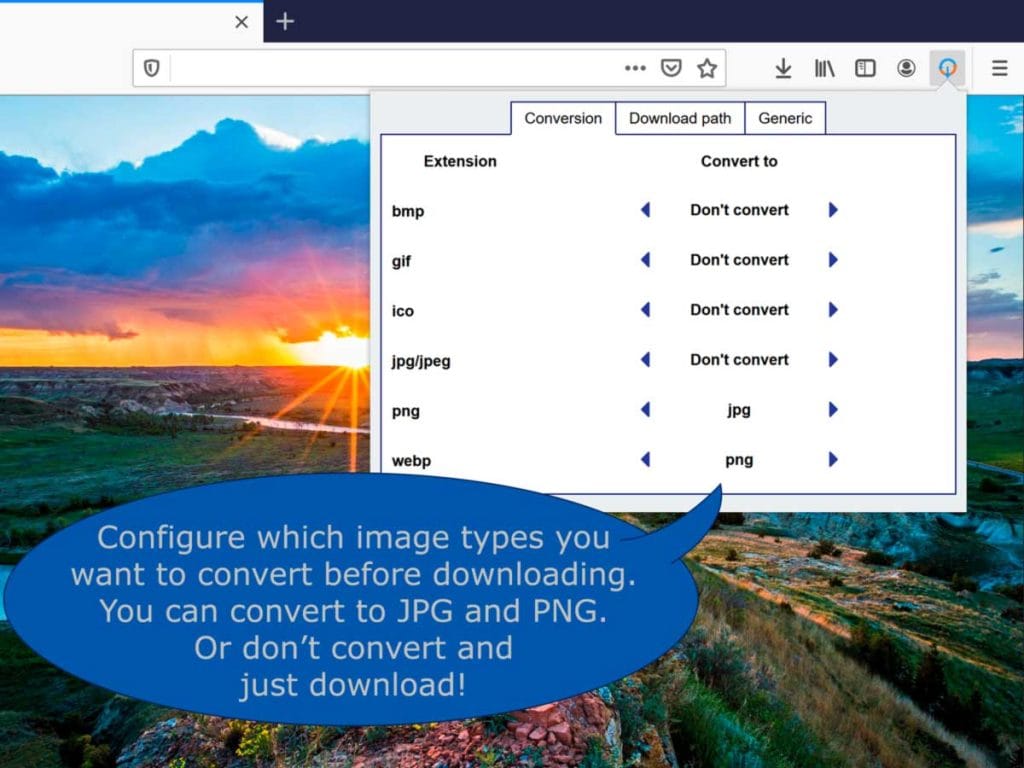This screenshot has height=768, width=1024.
Task: Open the Firefox account icon
Action: click(906, 68)
